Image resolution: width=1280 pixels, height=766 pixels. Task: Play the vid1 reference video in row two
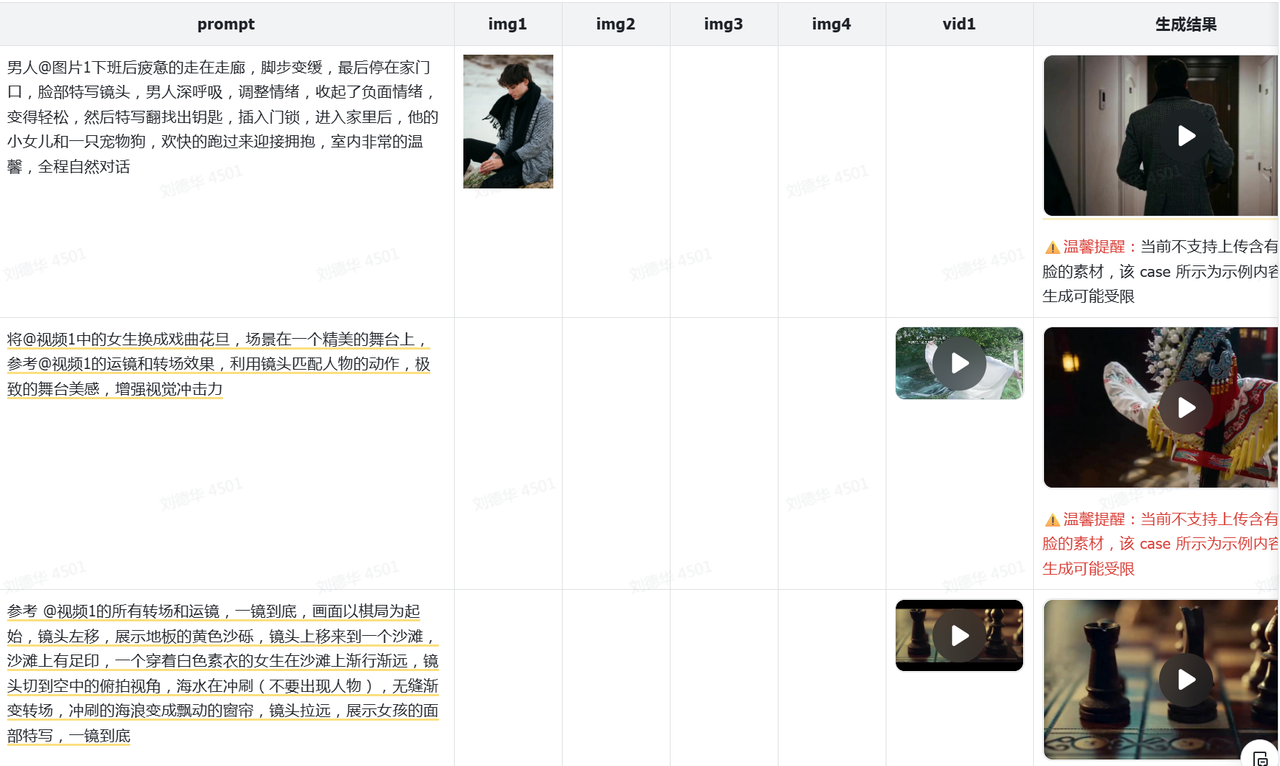(x=959, y=363)
